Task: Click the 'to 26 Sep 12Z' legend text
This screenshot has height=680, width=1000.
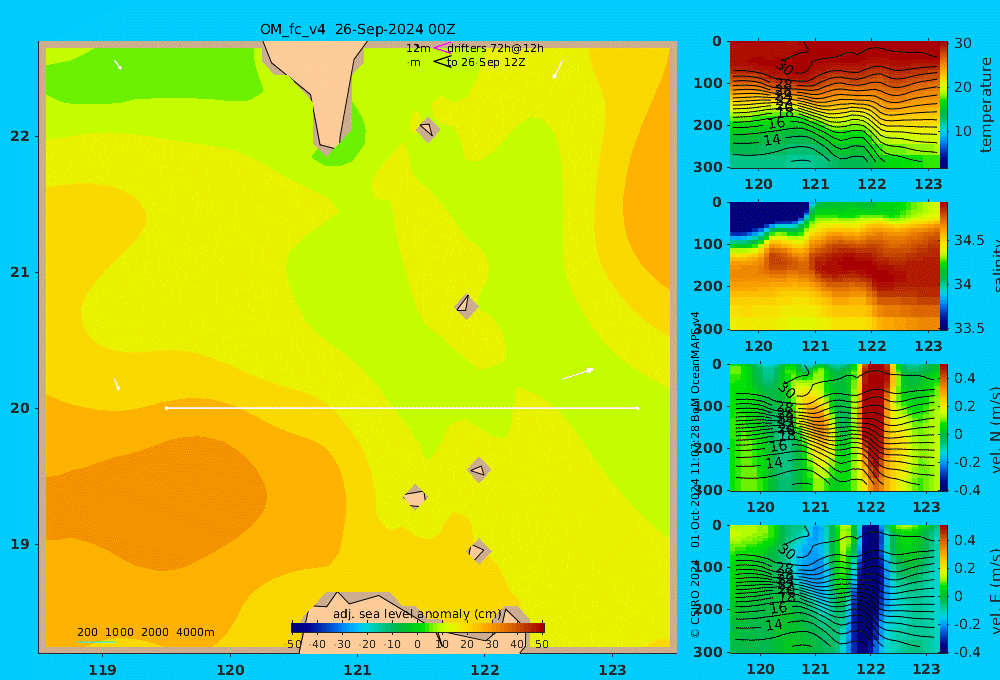Action: pos(485,62)
